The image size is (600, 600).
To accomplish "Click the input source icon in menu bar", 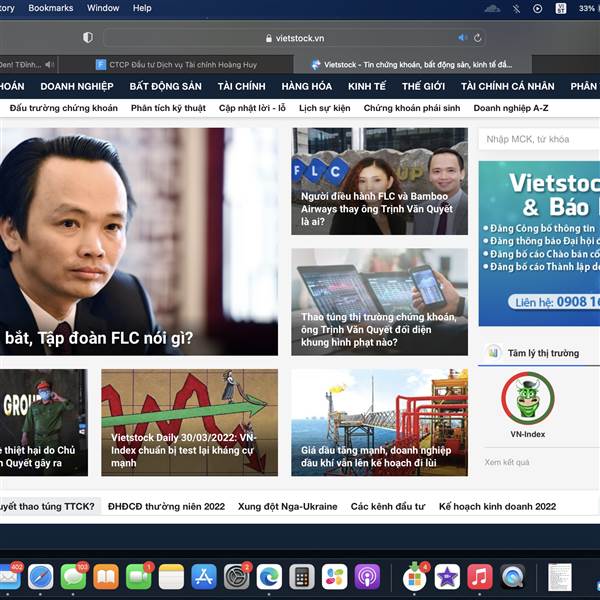I will [561, 8].
